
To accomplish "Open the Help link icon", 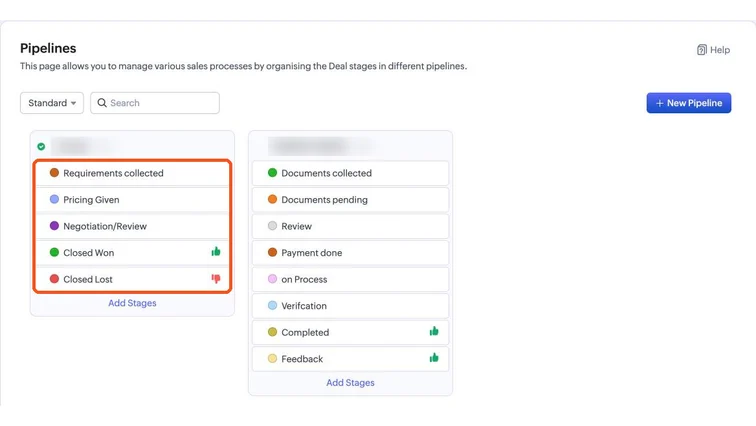I will (x=702, y=50).
